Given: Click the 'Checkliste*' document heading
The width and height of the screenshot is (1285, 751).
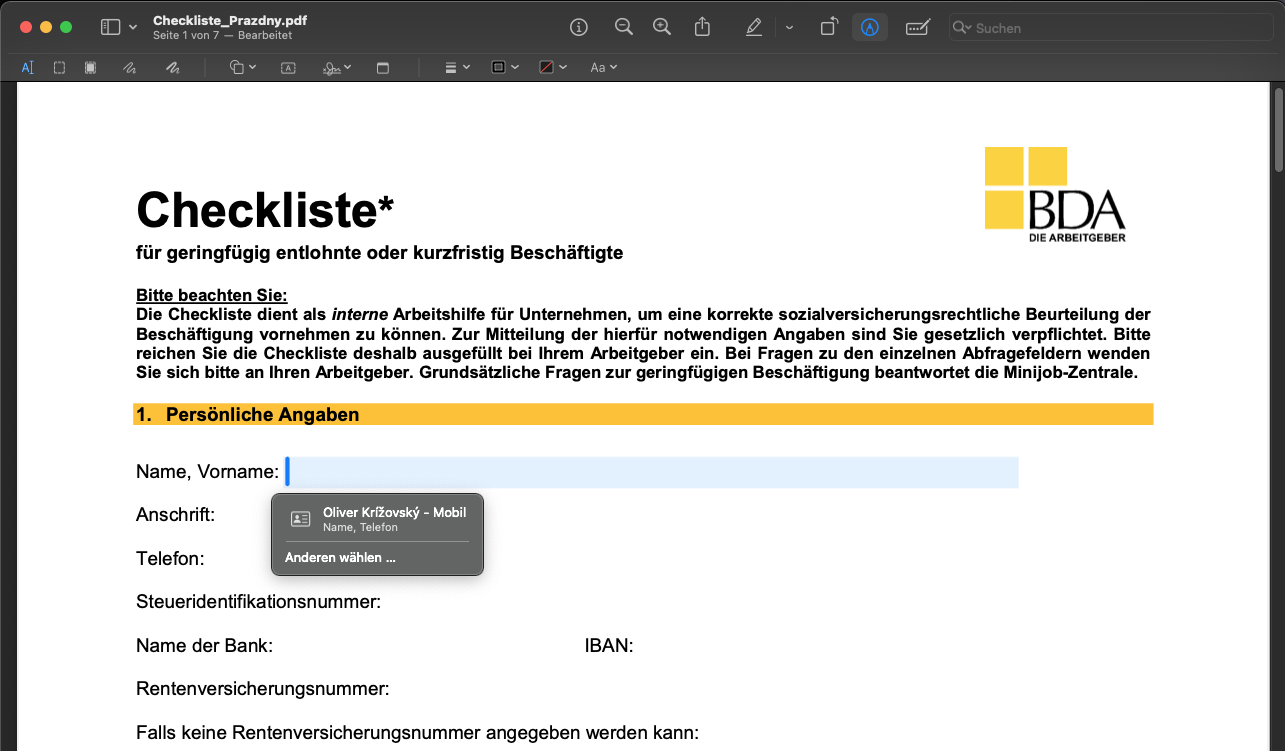Looking at the screenshot, I should [x=265, y=210].
